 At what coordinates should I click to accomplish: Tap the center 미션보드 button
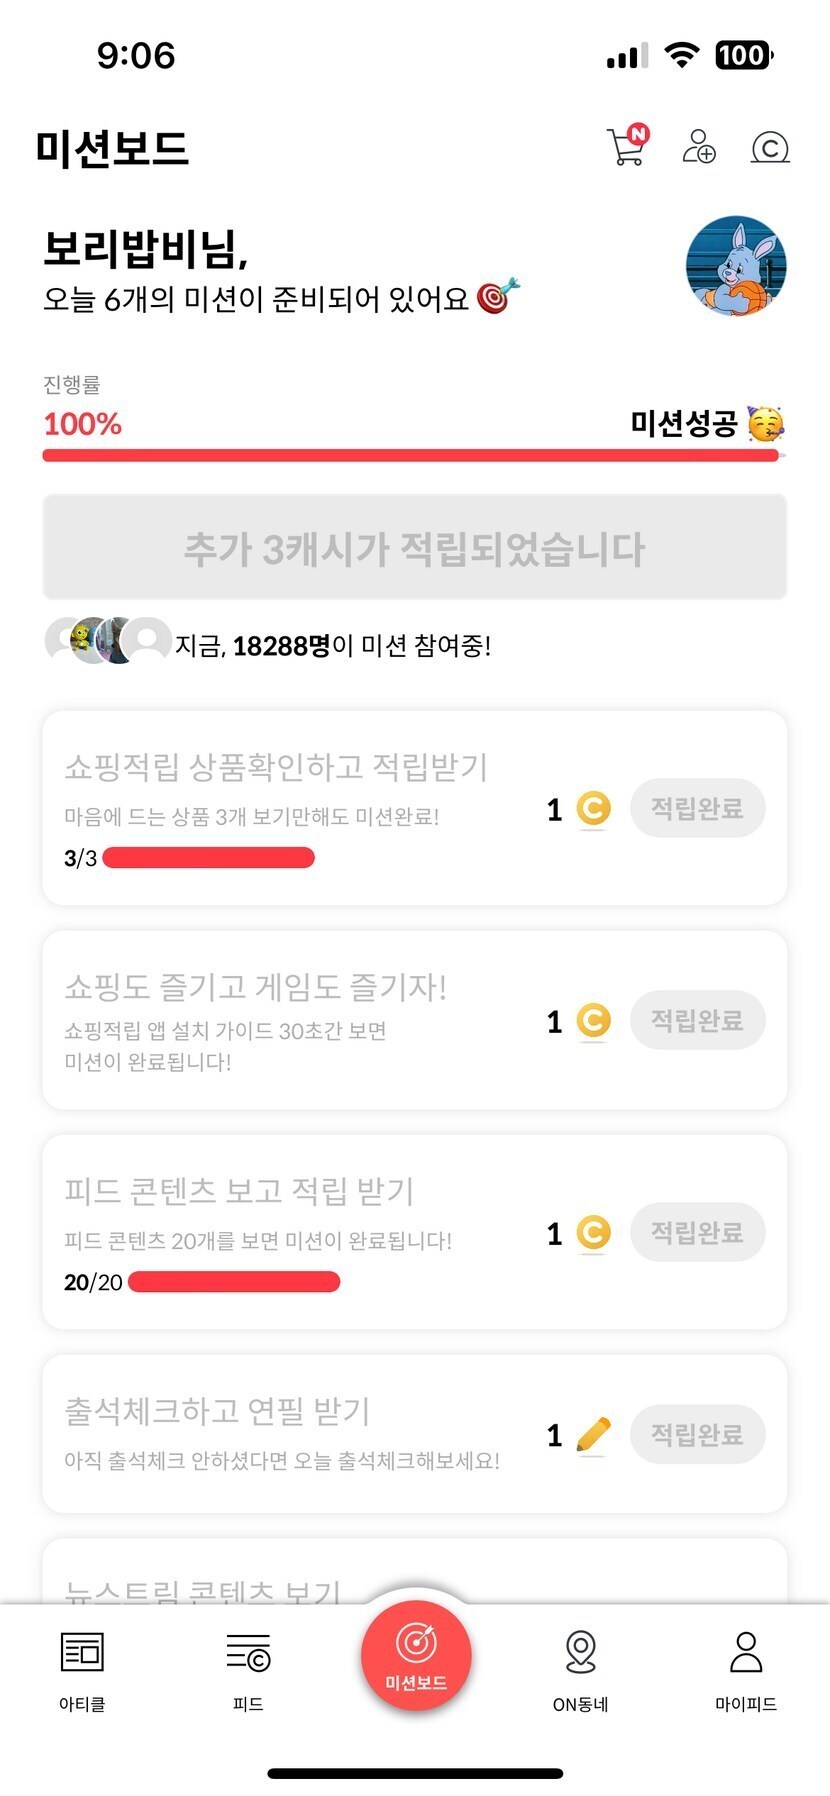416,1655
